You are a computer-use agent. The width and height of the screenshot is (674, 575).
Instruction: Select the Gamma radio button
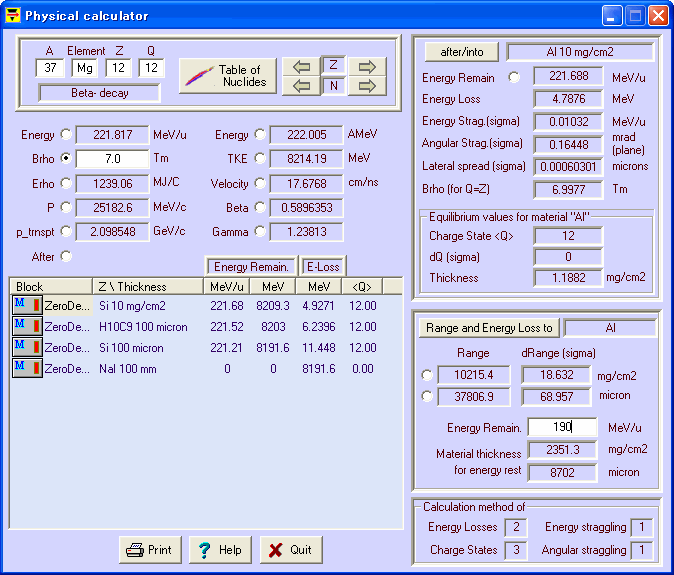coord(260,231)
